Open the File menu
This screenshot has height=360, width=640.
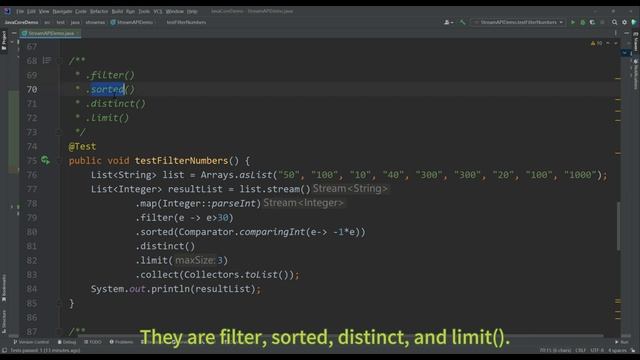[20, 11]
